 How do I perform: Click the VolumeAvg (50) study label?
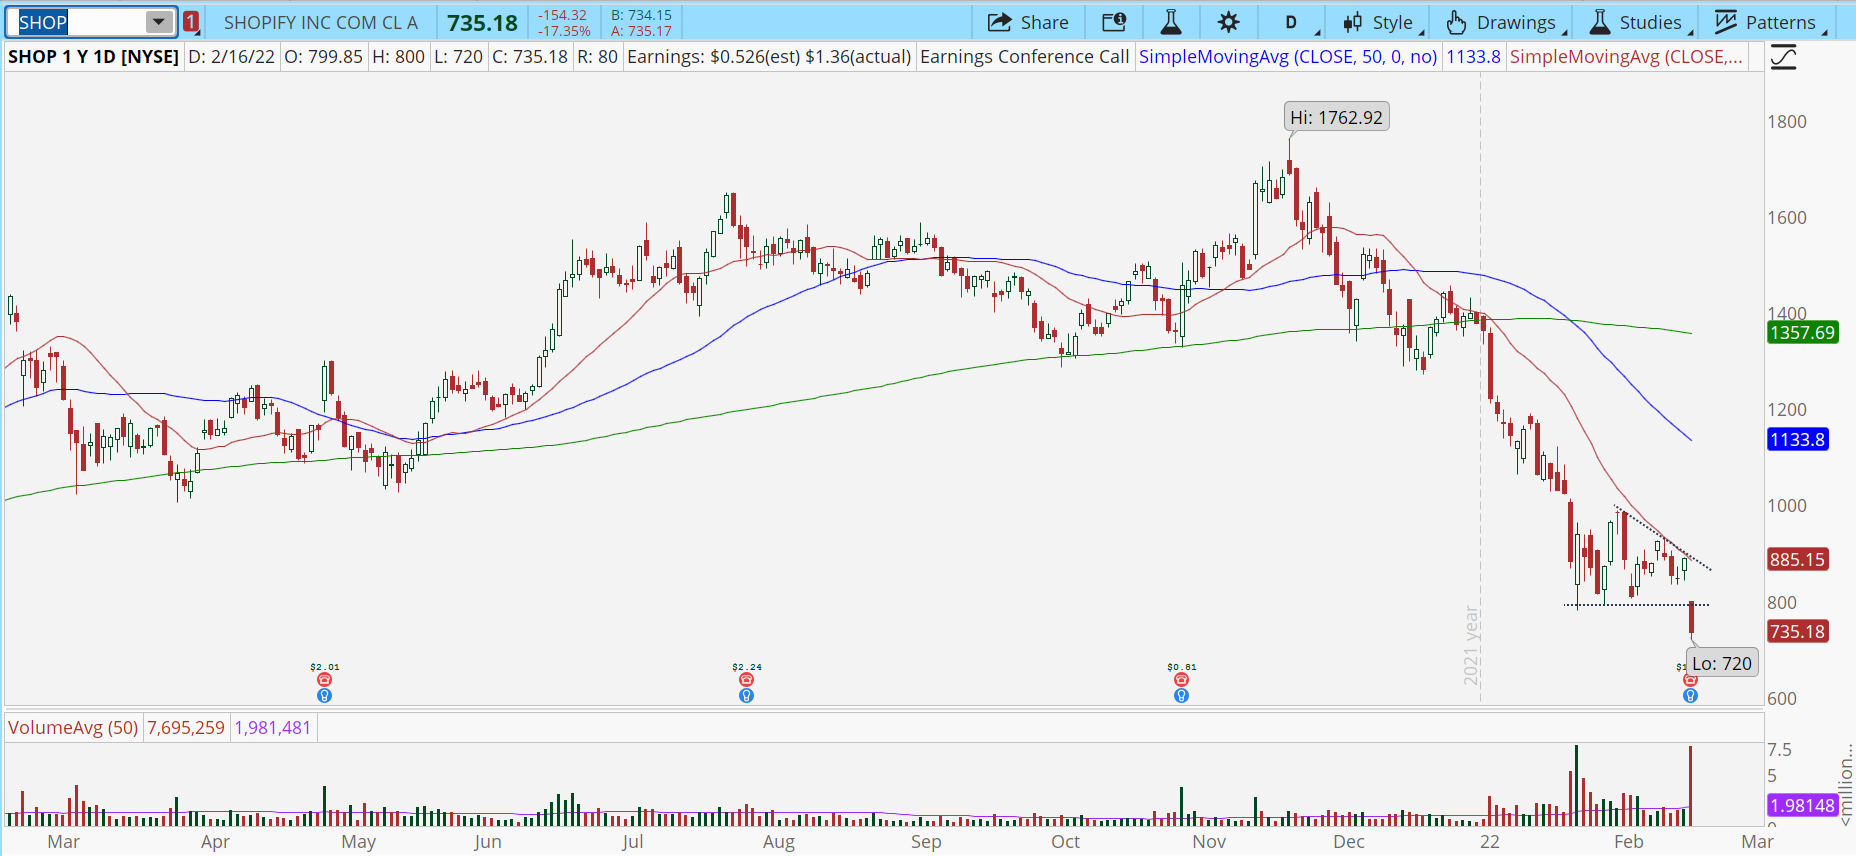[x=73, y=728]
